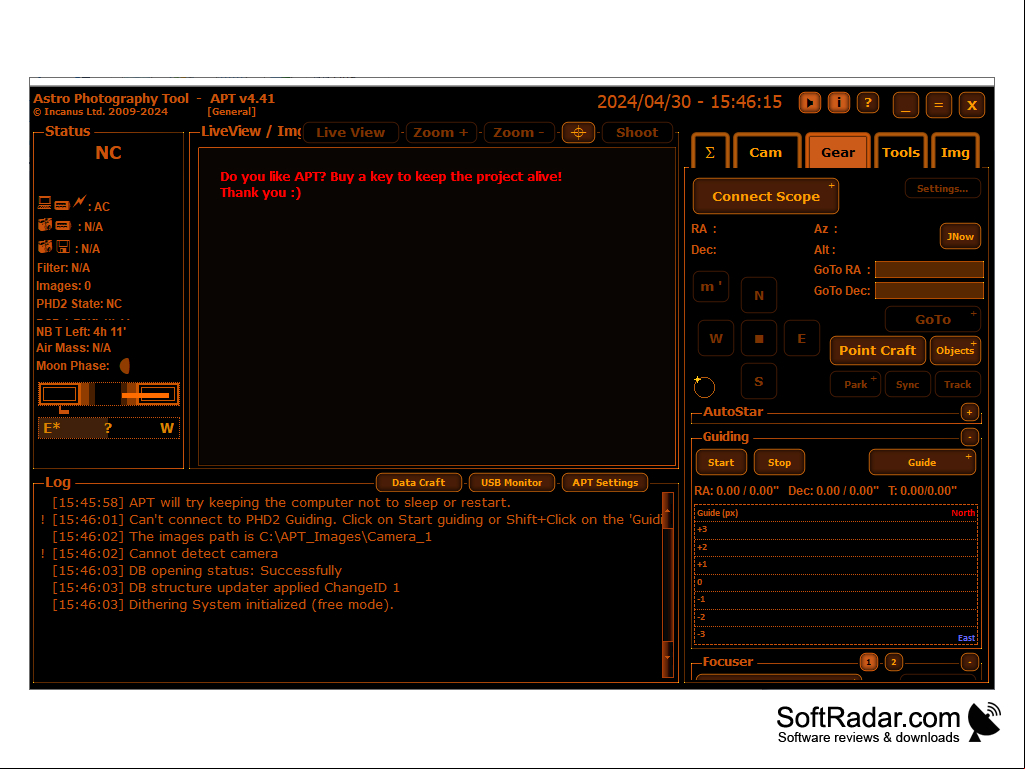The image size is (1025, 769).
Task: Start guiding with Start button
Action: pyautogui.click(x=721, y=462)
